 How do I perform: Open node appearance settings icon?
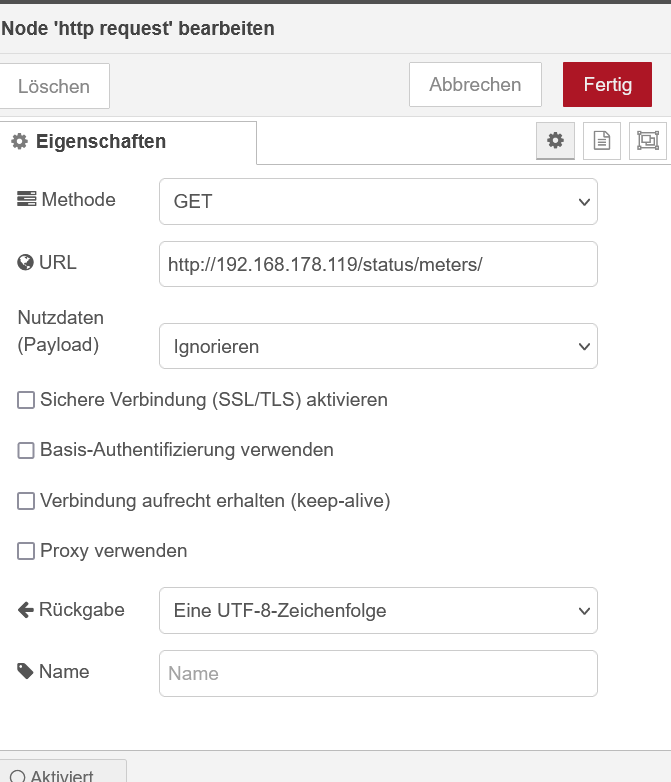(x=648, y=141)
